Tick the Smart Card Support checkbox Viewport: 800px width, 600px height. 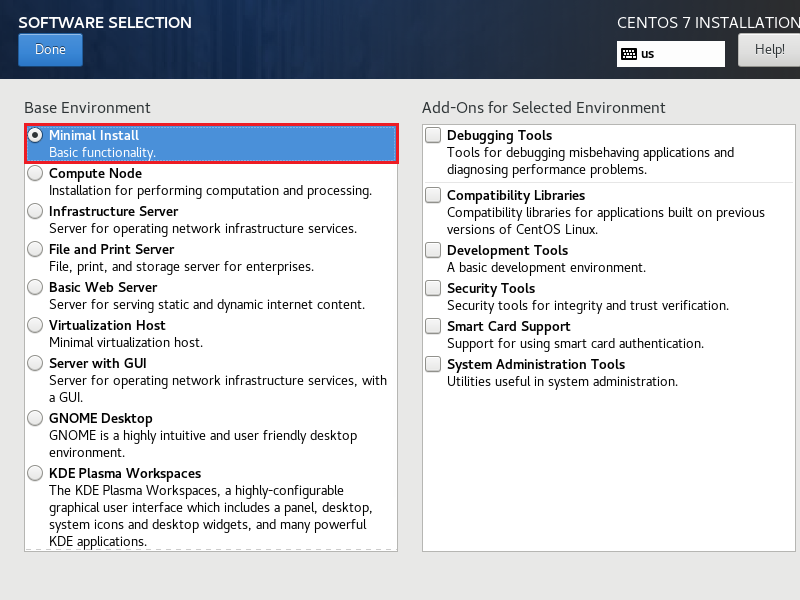coord(433,326)
